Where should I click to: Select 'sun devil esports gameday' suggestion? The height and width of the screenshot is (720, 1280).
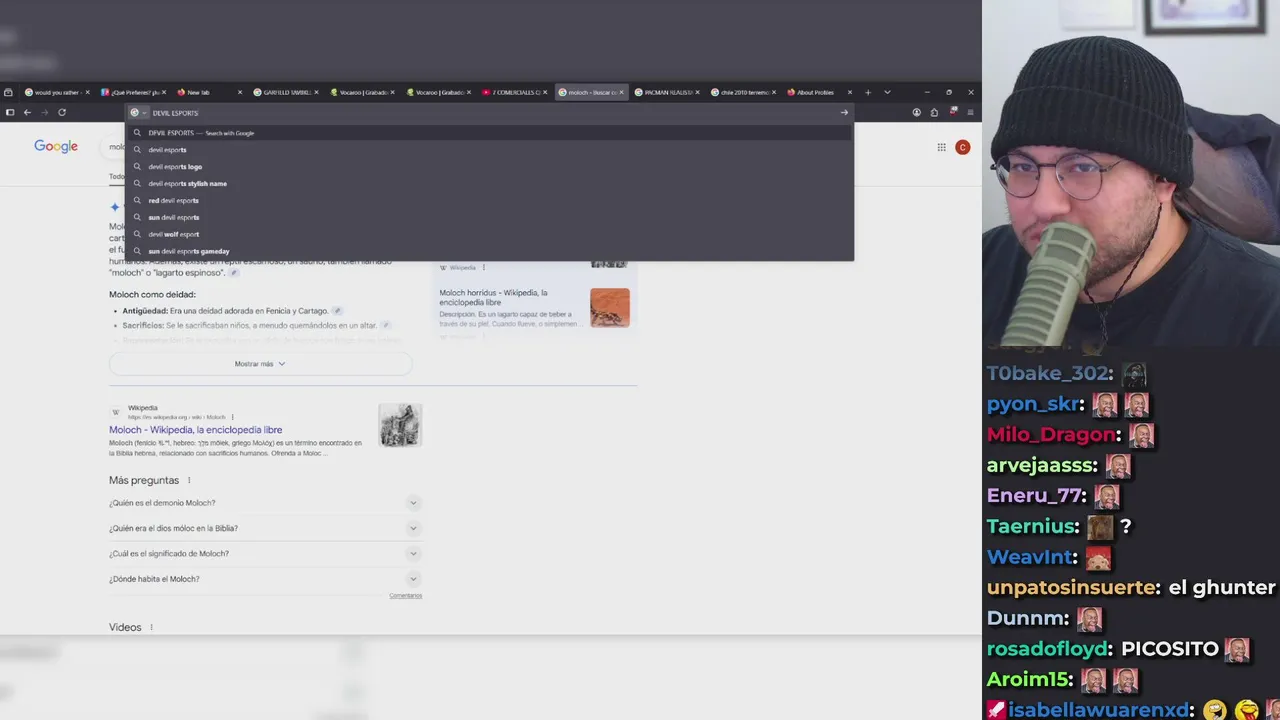[490, 251]
